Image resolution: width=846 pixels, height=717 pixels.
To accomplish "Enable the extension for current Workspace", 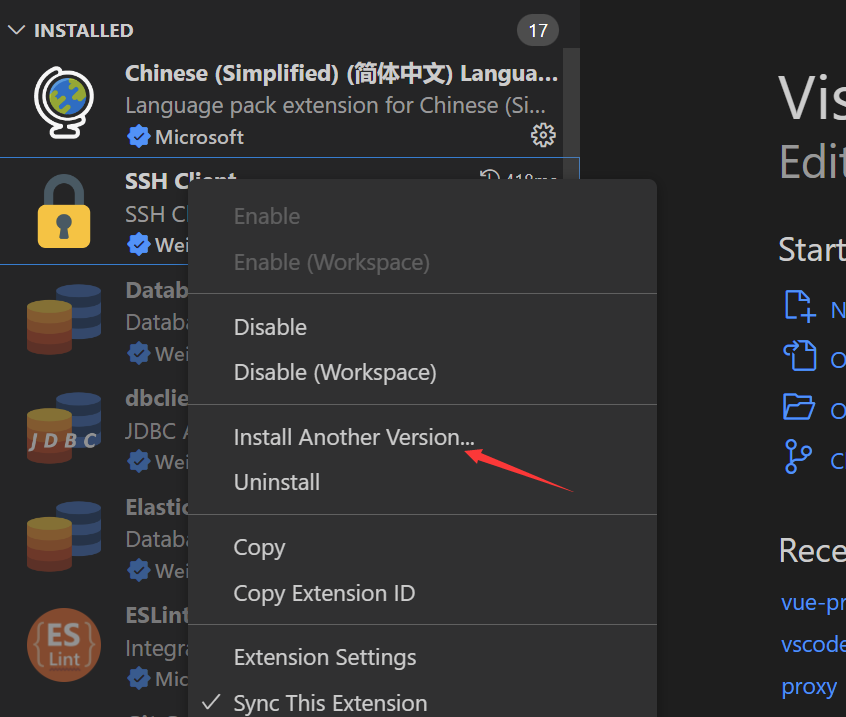I will pyautogui.click(x=332, y=261).
